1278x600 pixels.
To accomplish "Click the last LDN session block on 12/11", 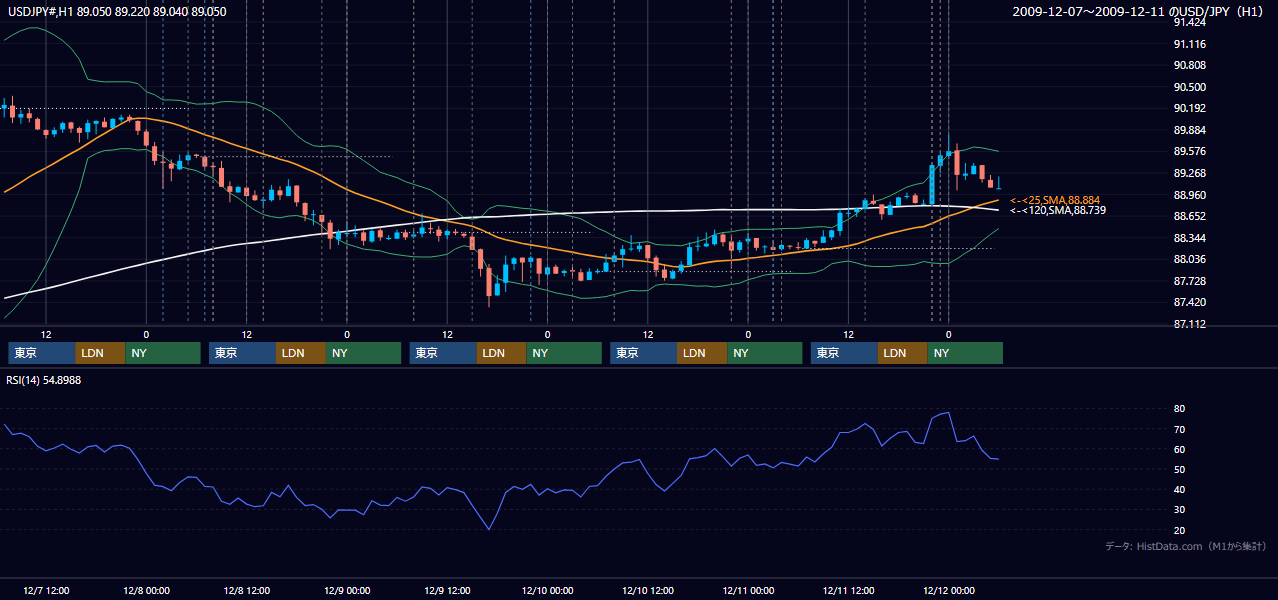I will [x=903, y=353].
